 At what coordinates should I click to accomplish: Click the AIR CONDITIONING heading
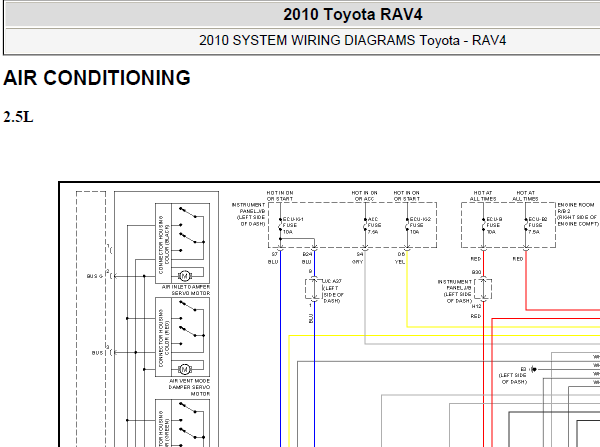point(97,78)
